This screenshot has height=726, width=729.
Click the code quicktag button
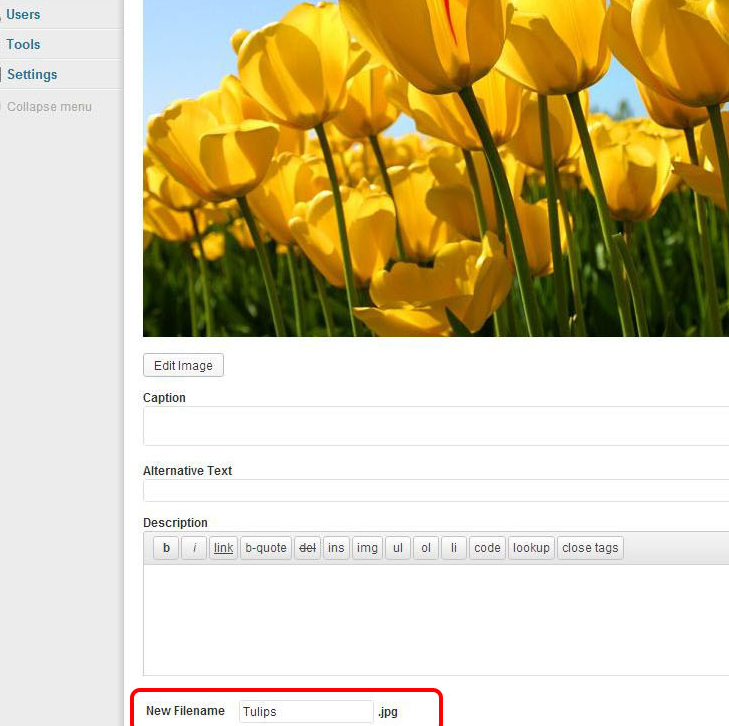coord(487,548)
